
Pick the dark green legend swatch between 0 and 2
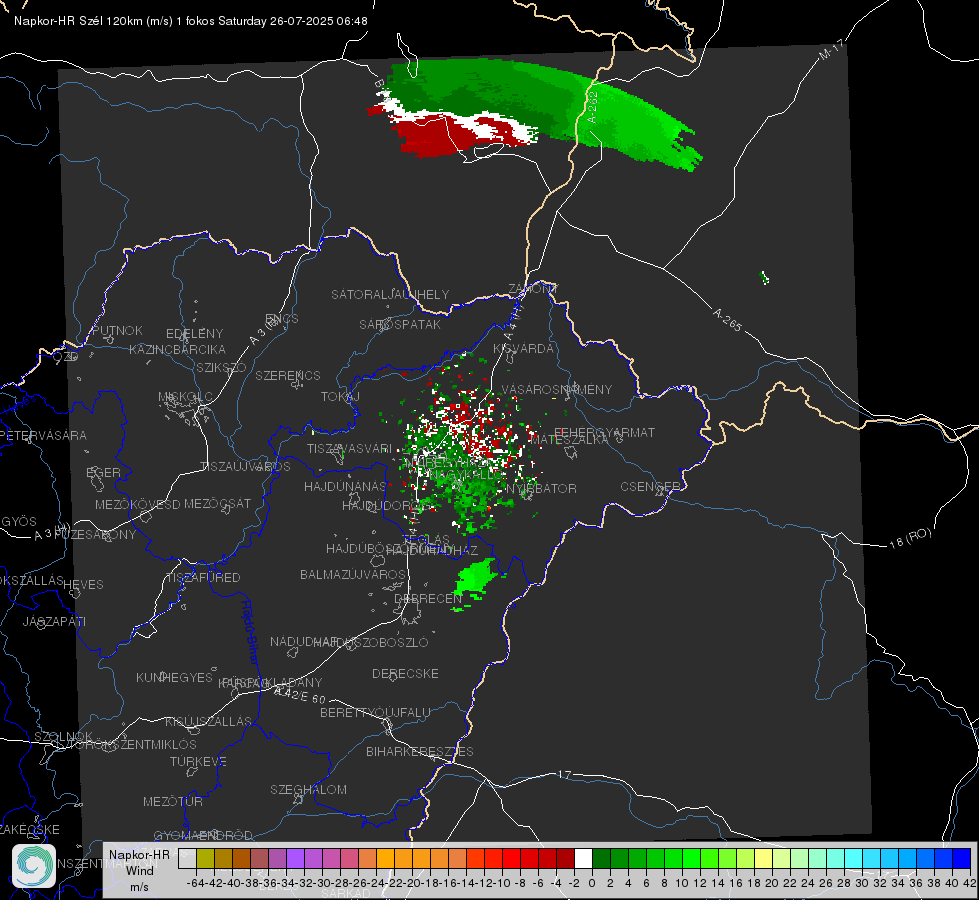pos(601,858)
